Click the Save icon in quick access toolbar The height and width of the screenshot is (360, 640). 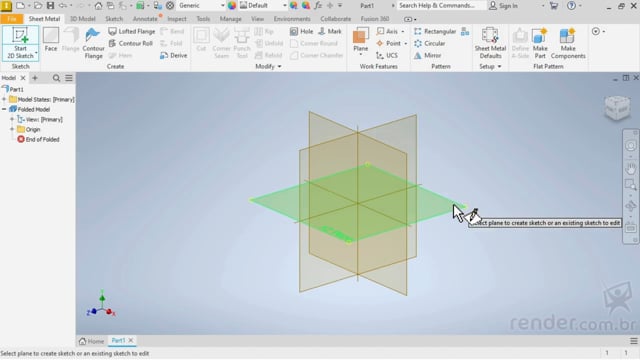point(50,5)
